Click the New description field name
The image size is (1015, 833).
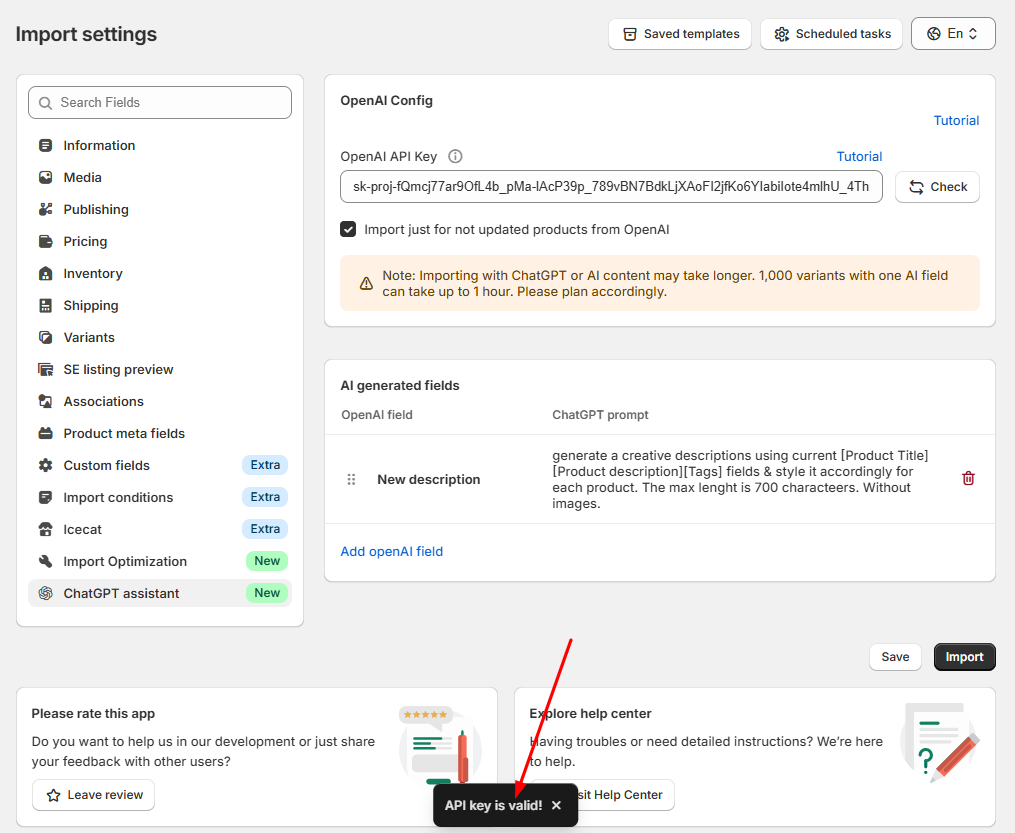(429, 480)
